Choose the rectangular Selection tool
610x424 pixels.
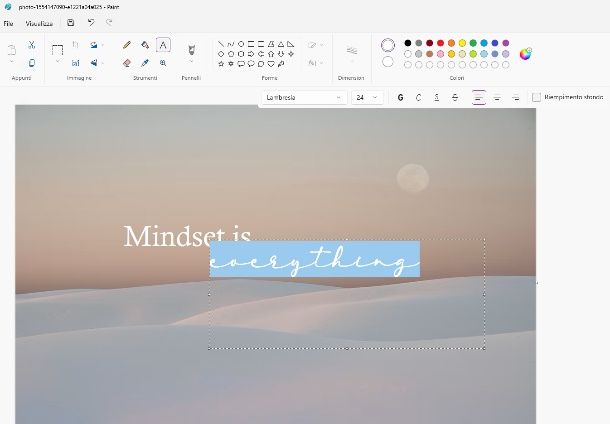[x=57, y=50]
